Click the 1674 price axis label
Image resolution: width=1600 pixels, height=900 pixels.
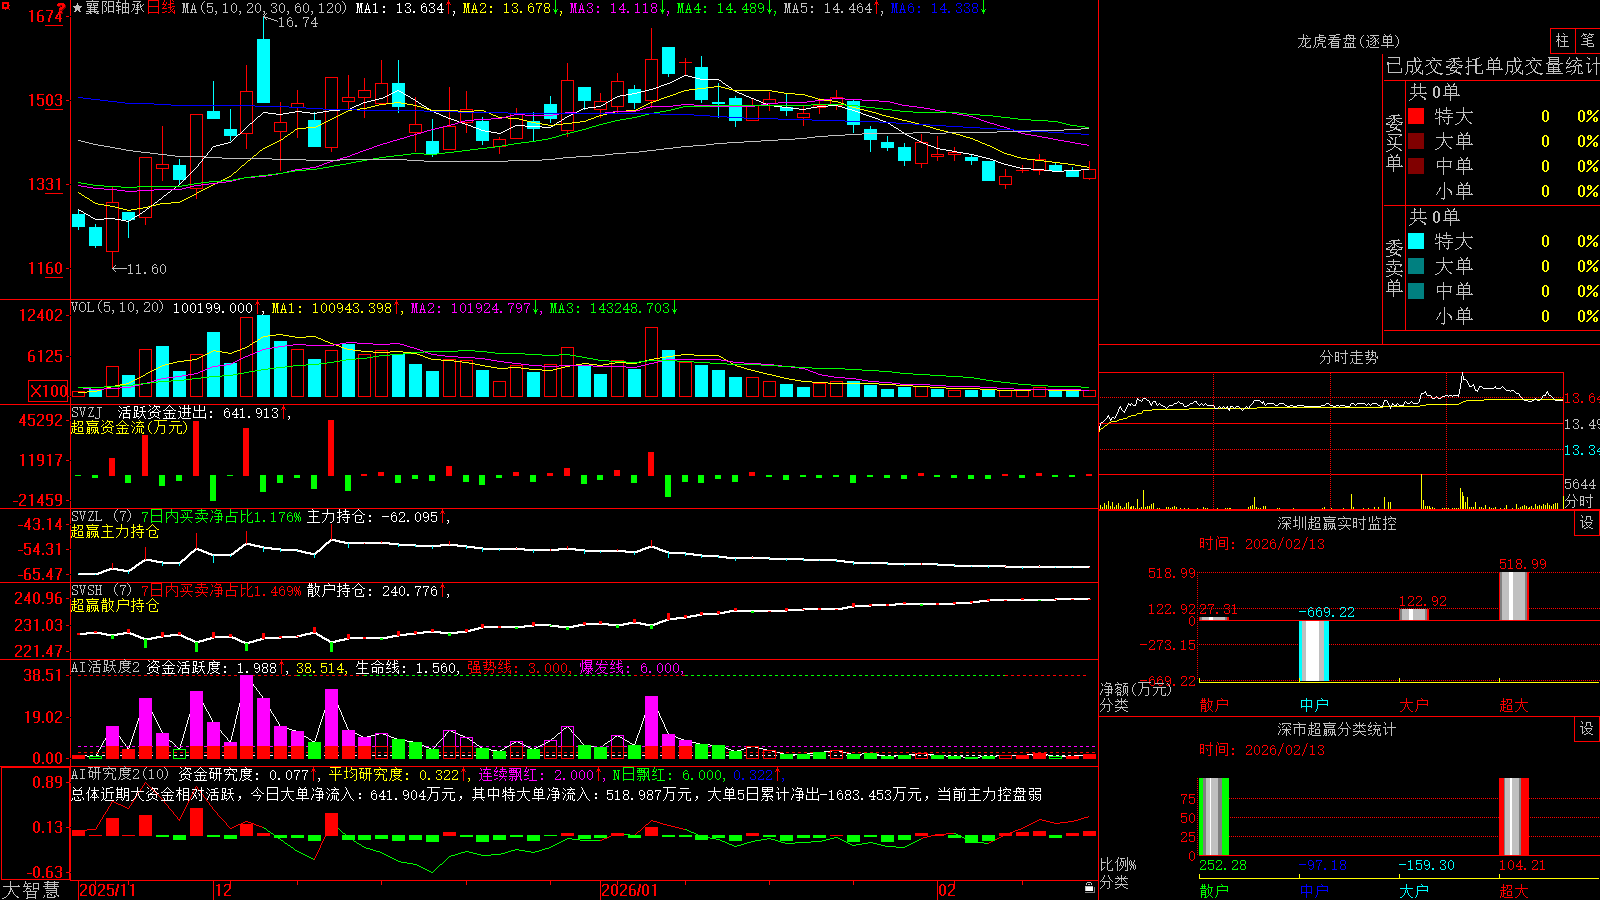click(x=47, y=16)
